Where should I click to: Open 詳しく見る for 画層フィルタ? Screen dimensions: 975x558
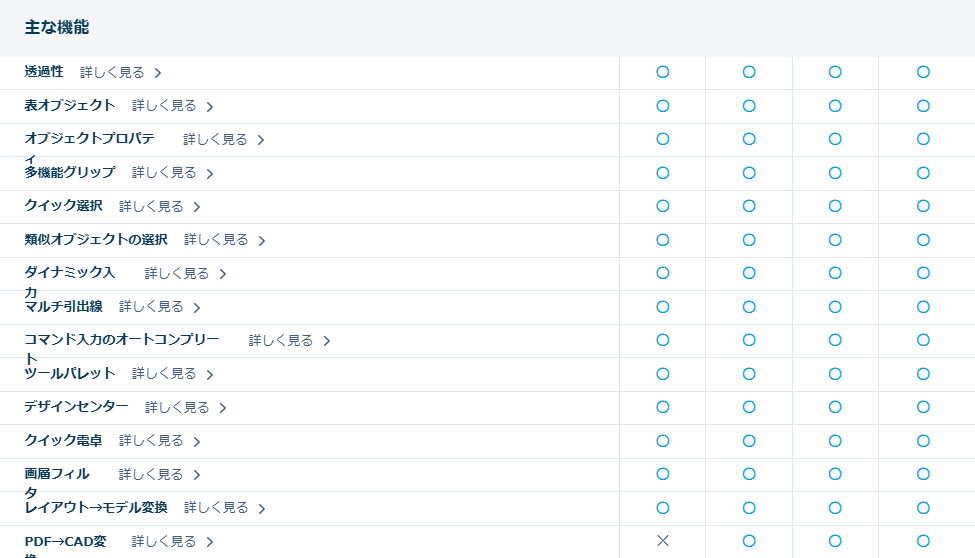(x=151, y=474)
